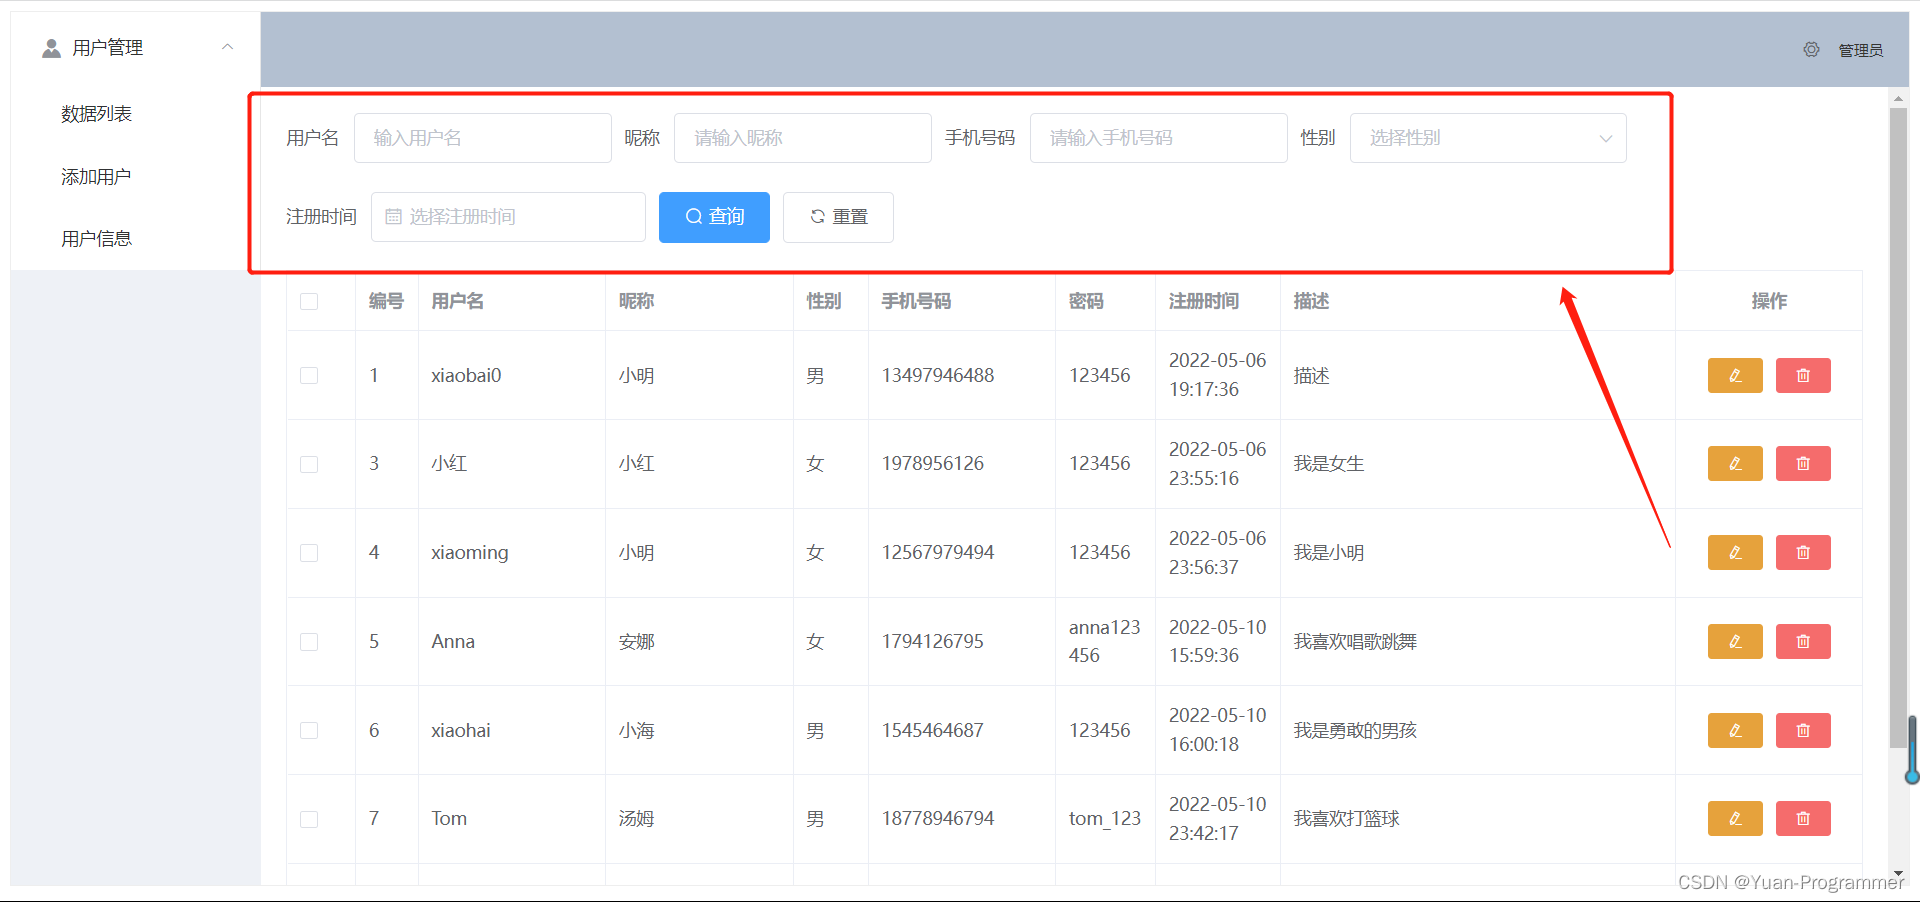
Task: Edit the xiaoming user row
Action: [1735, 553]
